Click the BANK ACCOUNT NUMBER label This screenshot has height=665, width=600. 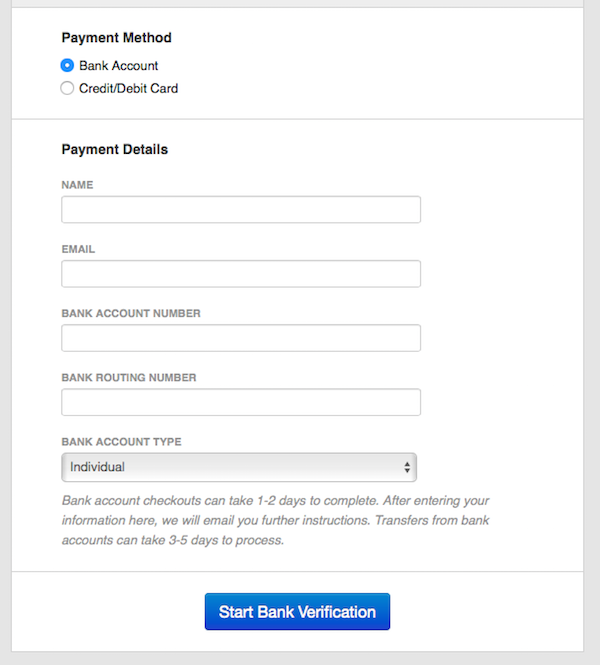[x=131, y=313]
